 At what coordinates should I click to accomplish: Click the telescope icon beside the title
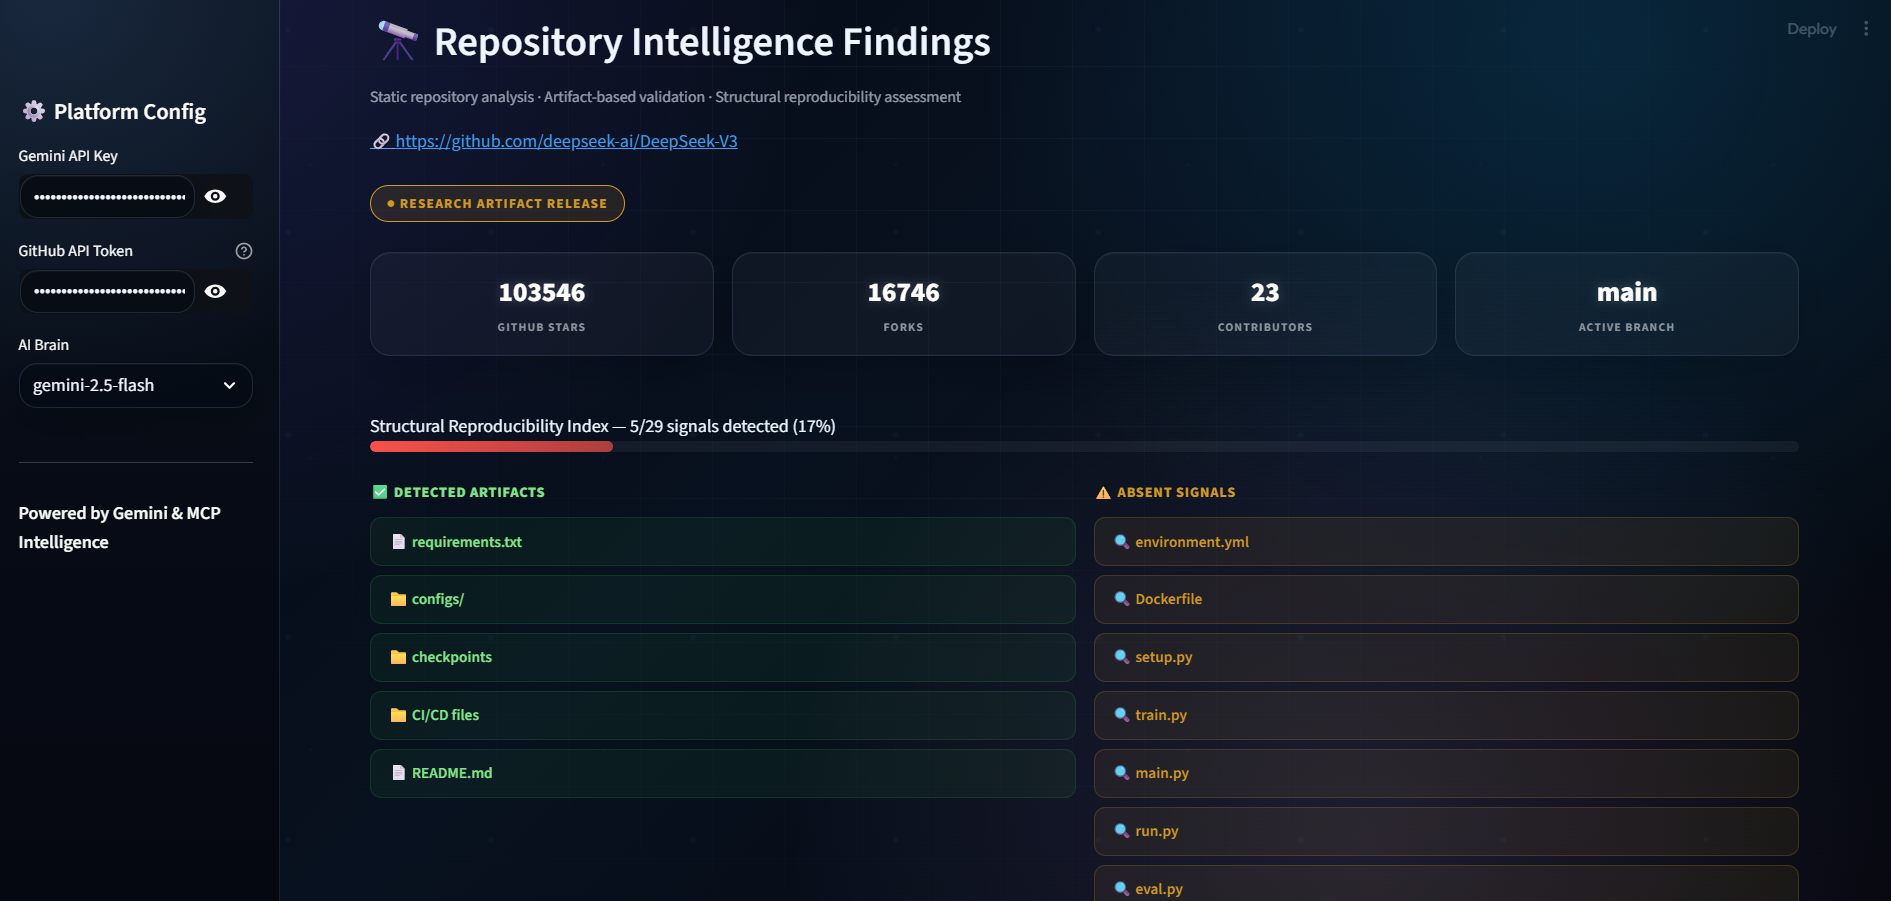[397, 41]
